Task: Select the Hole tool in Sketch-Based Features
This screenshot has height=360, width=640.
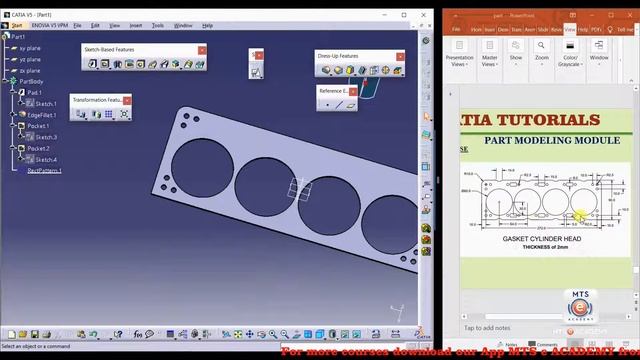Action: 141,64
